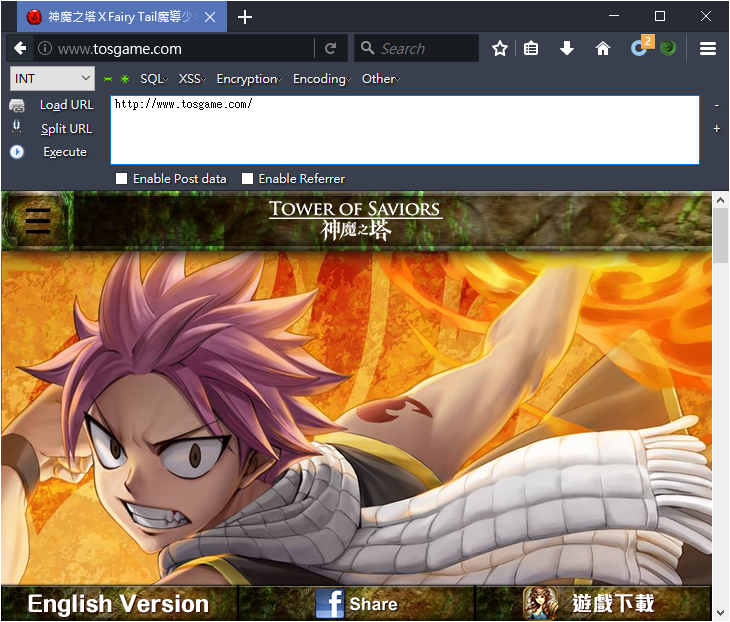
Task: Close the Fairy Tail tab
Action: tap(210, 17)
